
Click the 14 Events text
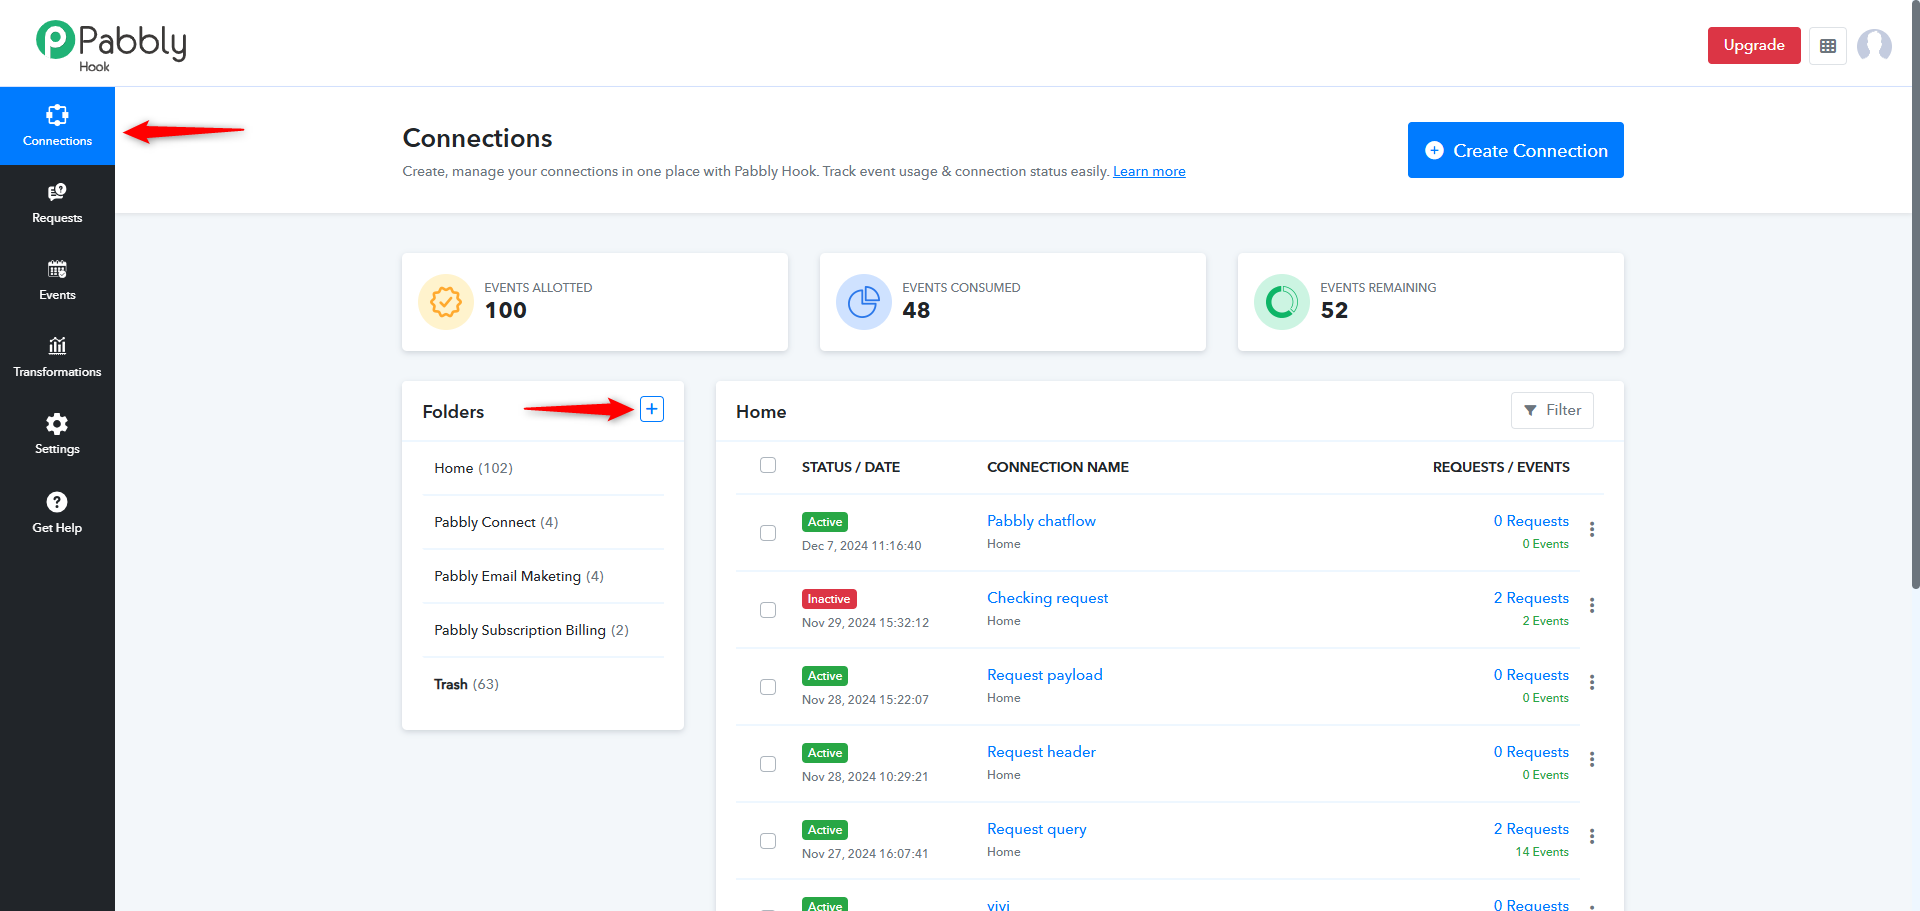click(x=1542, y=852)
